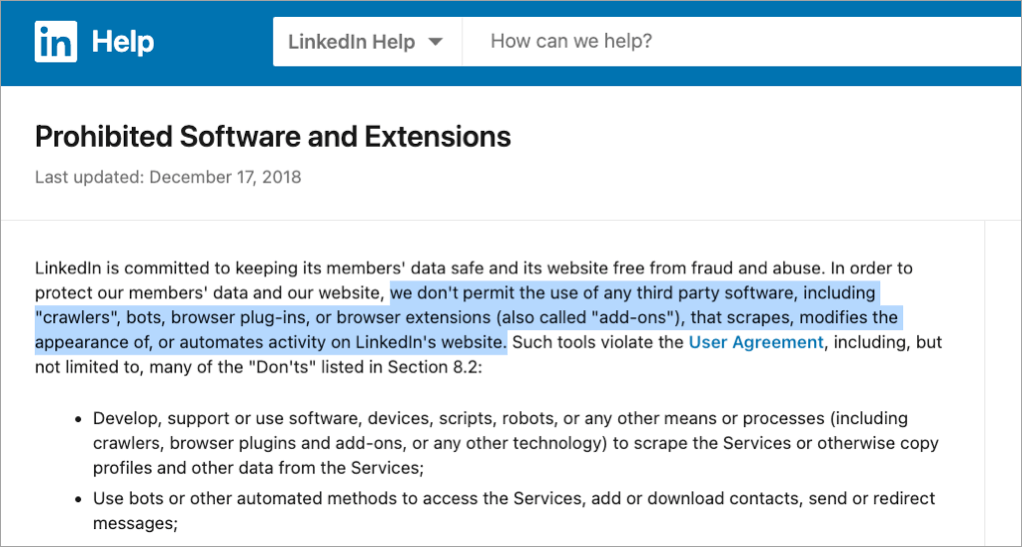The image size is (1022, 547).
Task: Click the LinkedIn "in" logo icon
Action: click(x=56, y=42)
